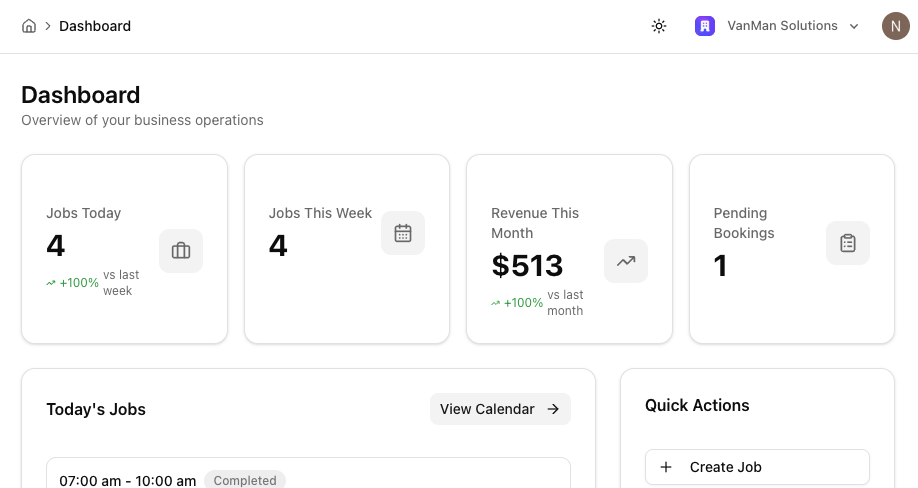Click the breadcrumb chevron separator

tap(48, 26)
